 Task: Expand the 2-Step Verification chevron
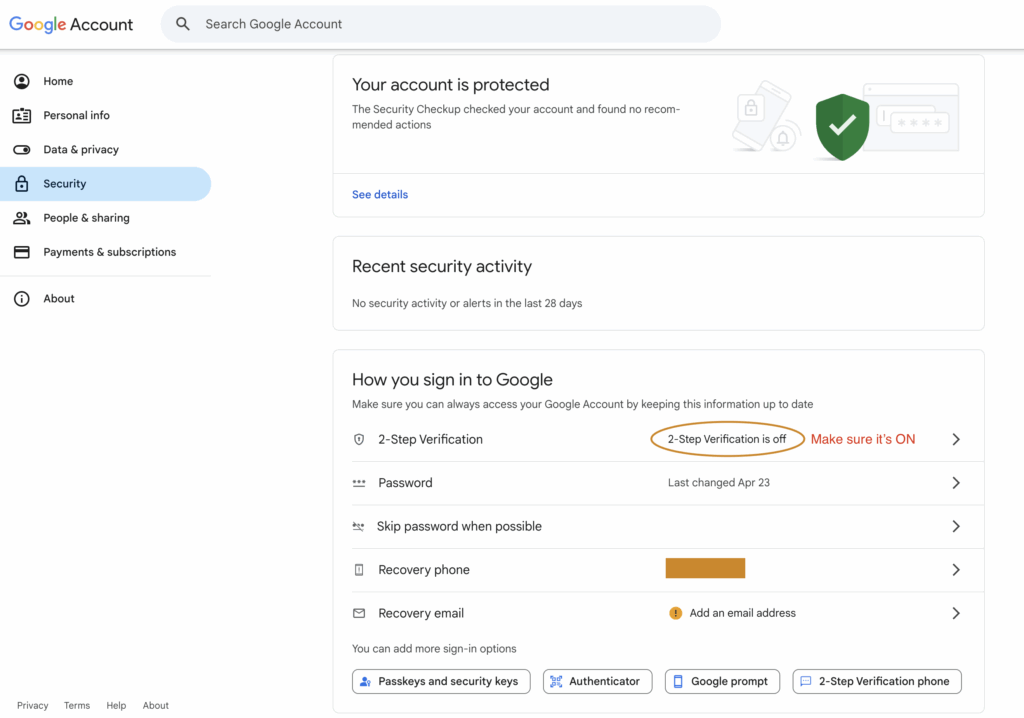coord(955,439)
